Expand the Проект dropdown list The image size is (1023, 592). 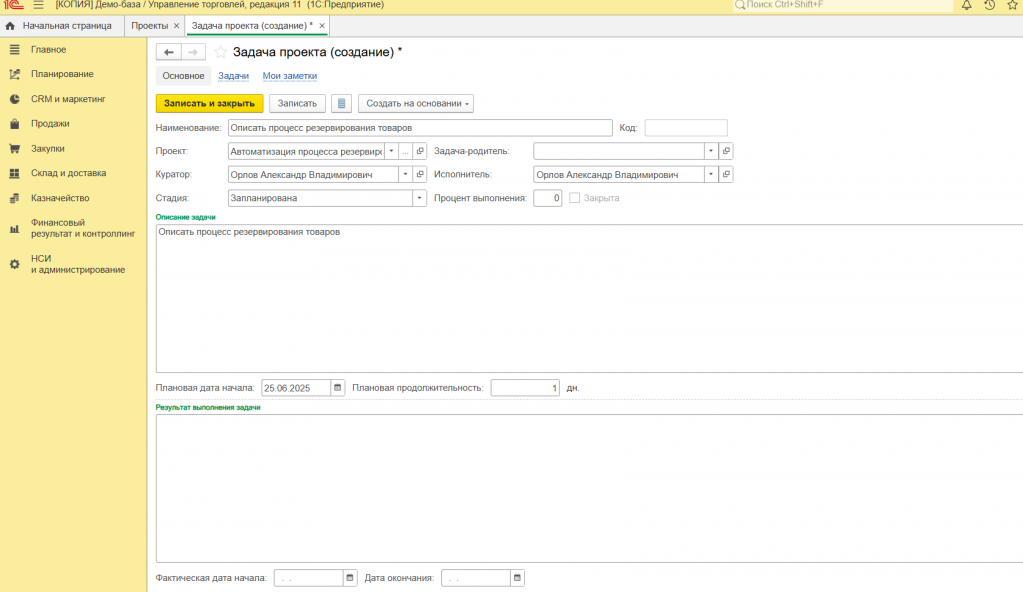(391, 151)
